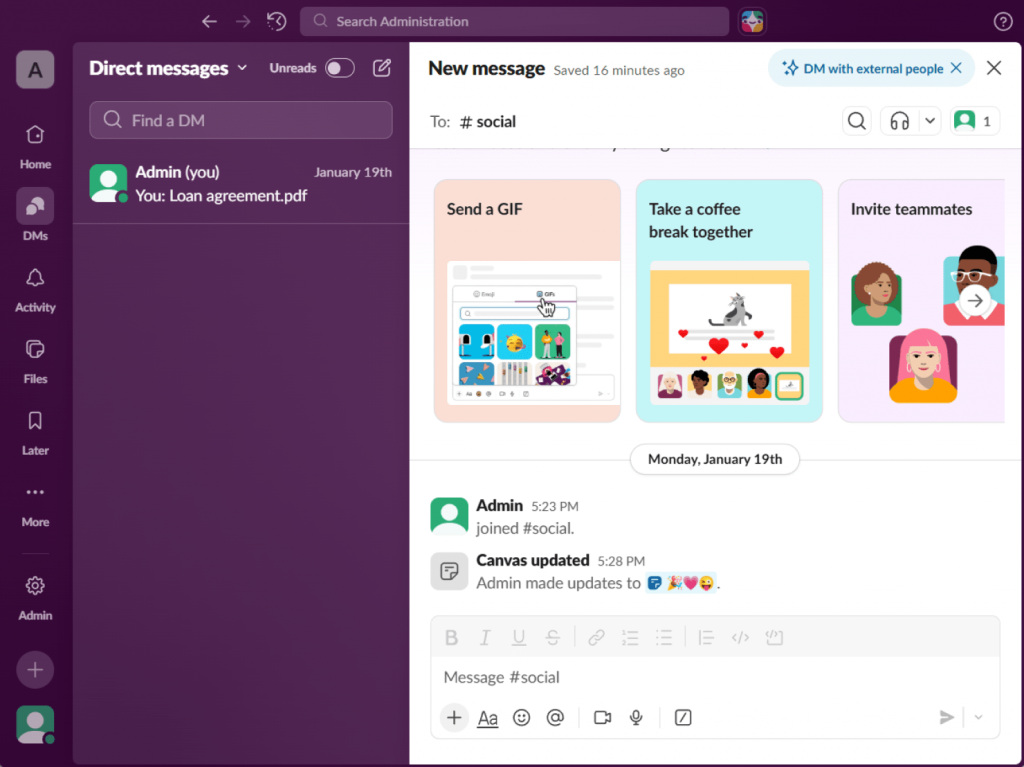Click the #social recipient in To field
Screen dimensions: 1024x767
click(488, 122)
